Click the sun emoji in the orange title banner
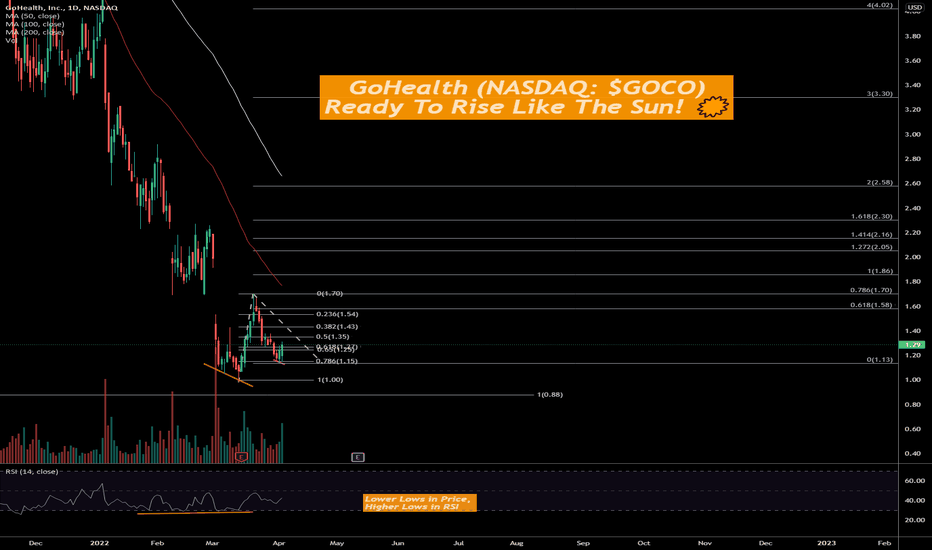 point(712,107)
